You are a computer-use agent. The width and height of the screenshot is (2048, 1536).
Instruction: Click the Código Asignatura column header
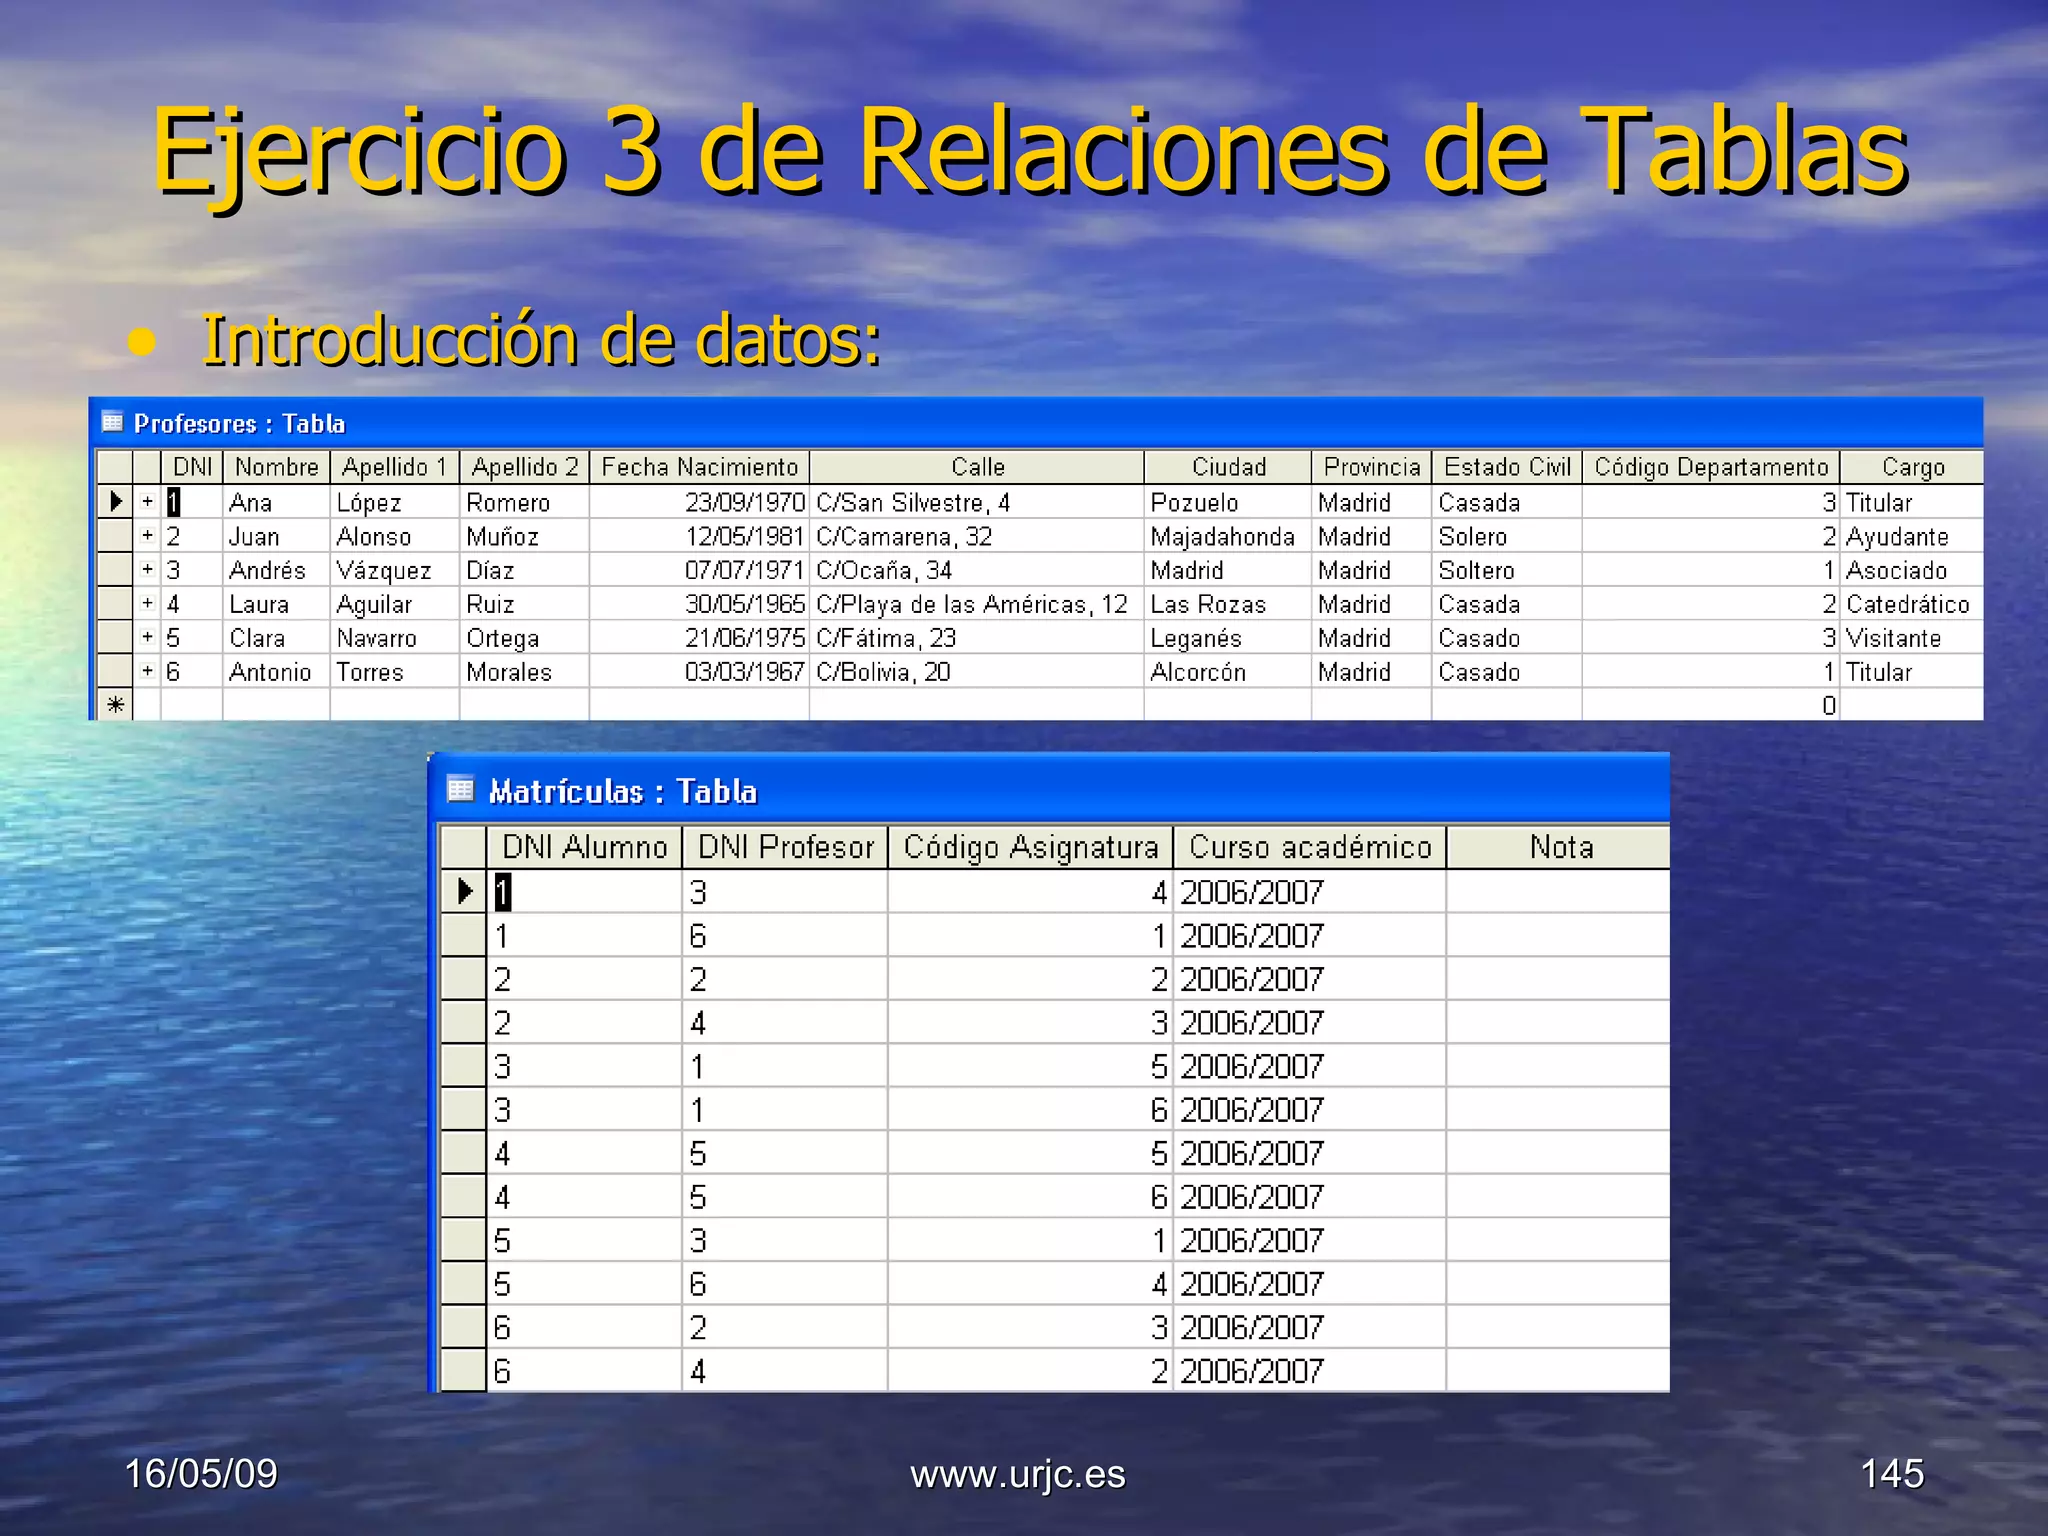click(1030, 847)
